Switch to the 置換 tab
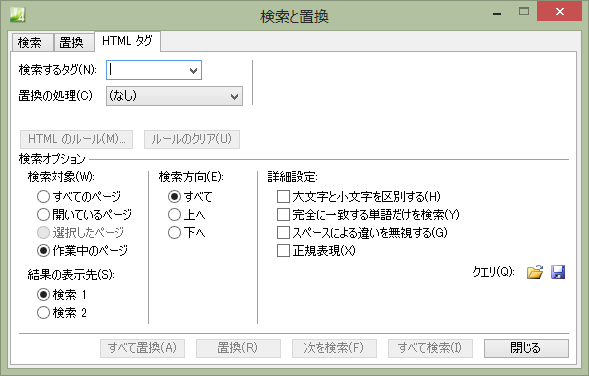589x376 pixels. click(x=74, y=42)
